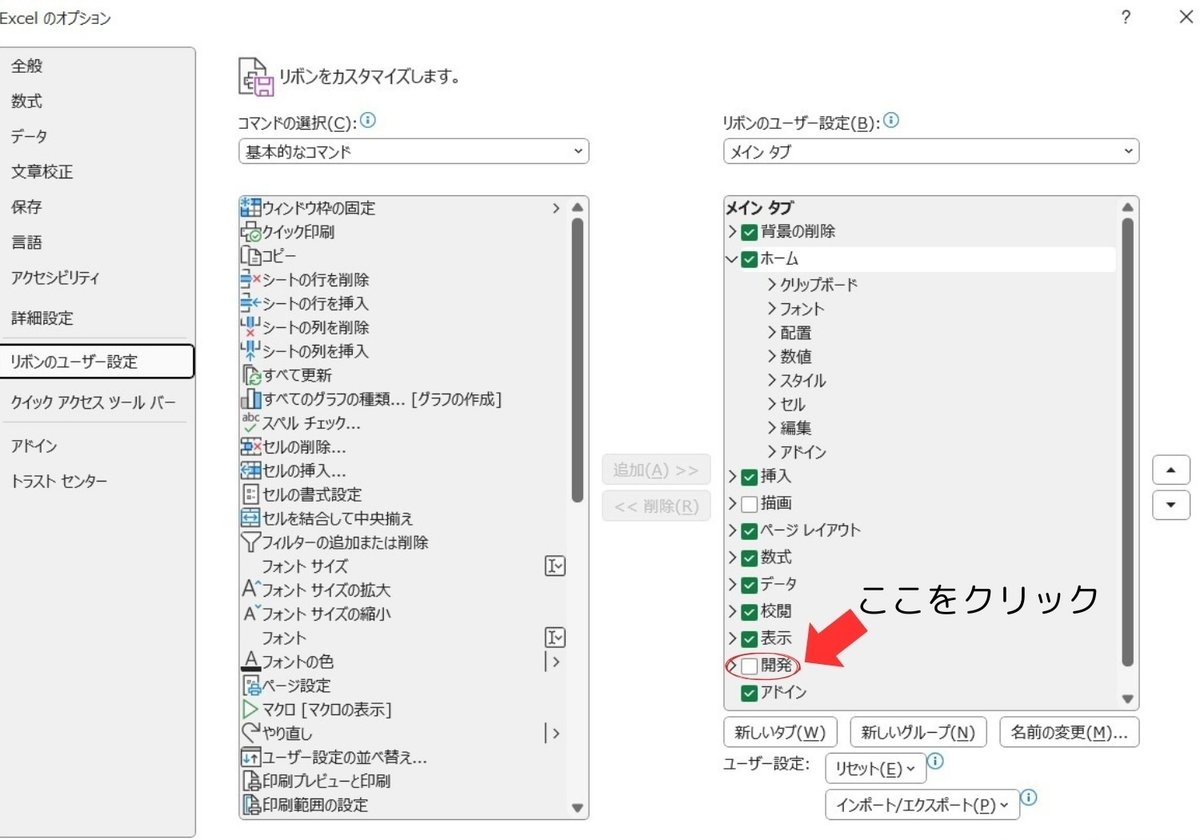Select the ページ設定 page setup icon
Viewport: 1200px width, 840px height.
pos(251,686)
